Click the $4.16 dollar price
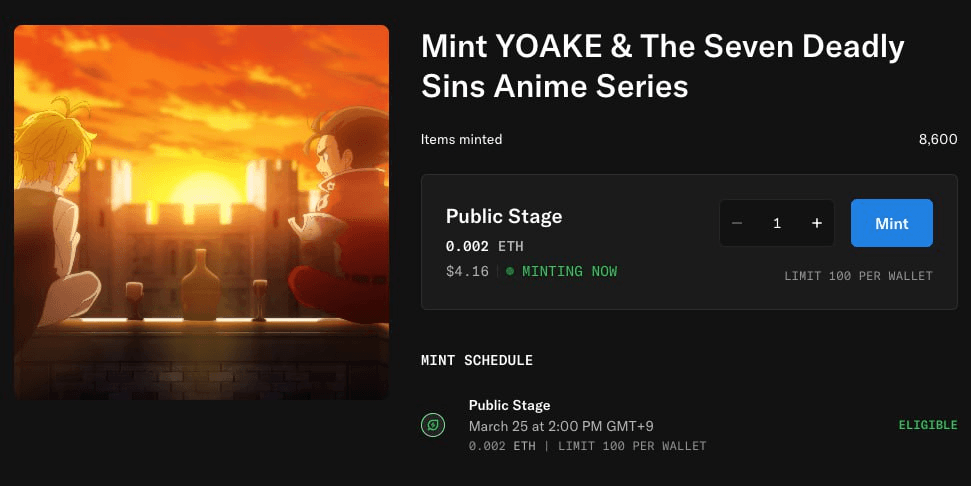This screenshot has width=971, height=486. 467,271
